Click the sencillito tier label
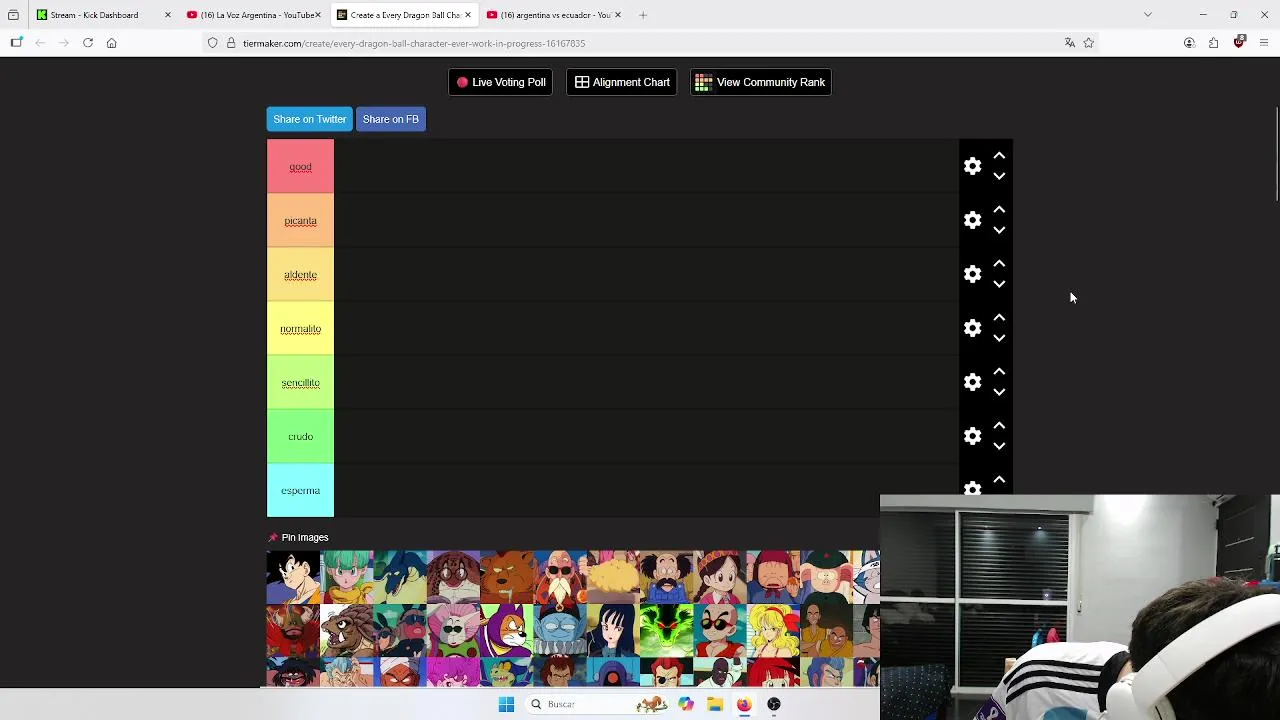The height and width of the screenshot is (720, 1280). click(300, 383)
